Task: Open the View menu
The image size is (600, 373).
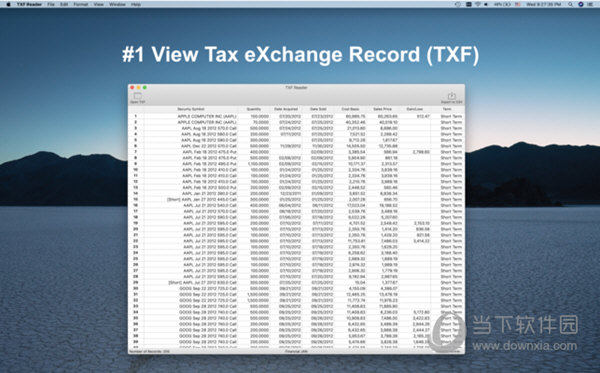Action: 99,4
